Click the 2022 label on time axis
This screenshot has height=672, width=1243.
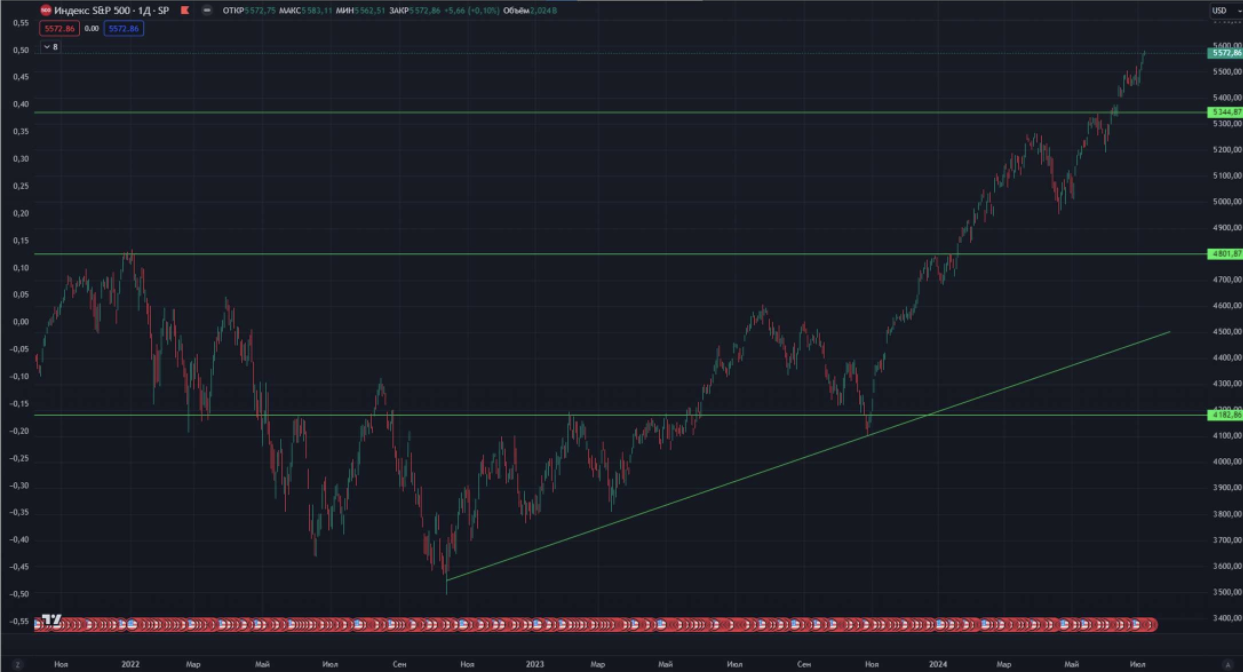[130, 664]
